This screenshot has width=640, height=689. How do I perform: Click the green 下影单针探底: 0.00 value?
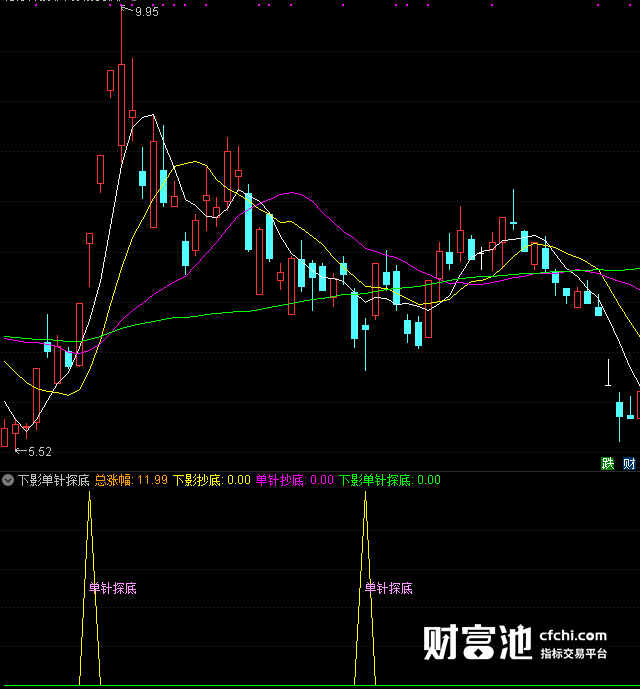[x=389, y=480]
